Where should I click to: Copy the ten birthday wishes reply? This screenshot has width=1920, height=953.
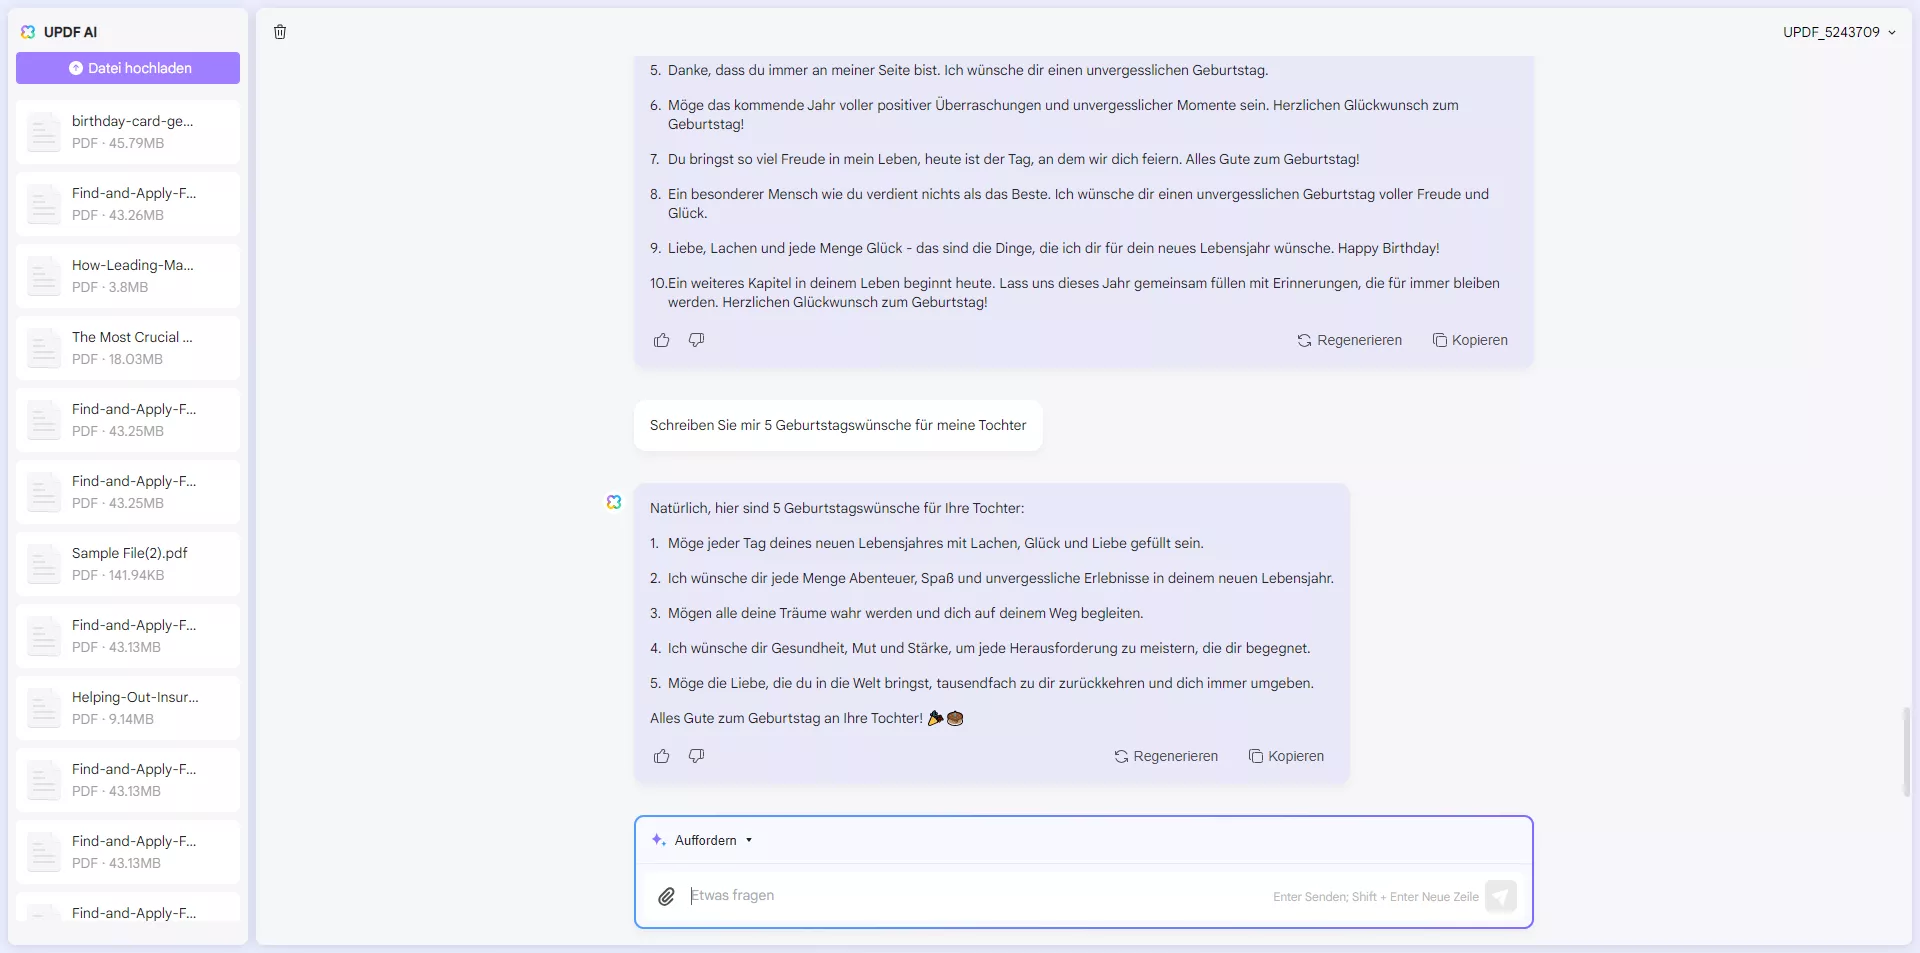pyautogui.click(x=1470, y=340)
